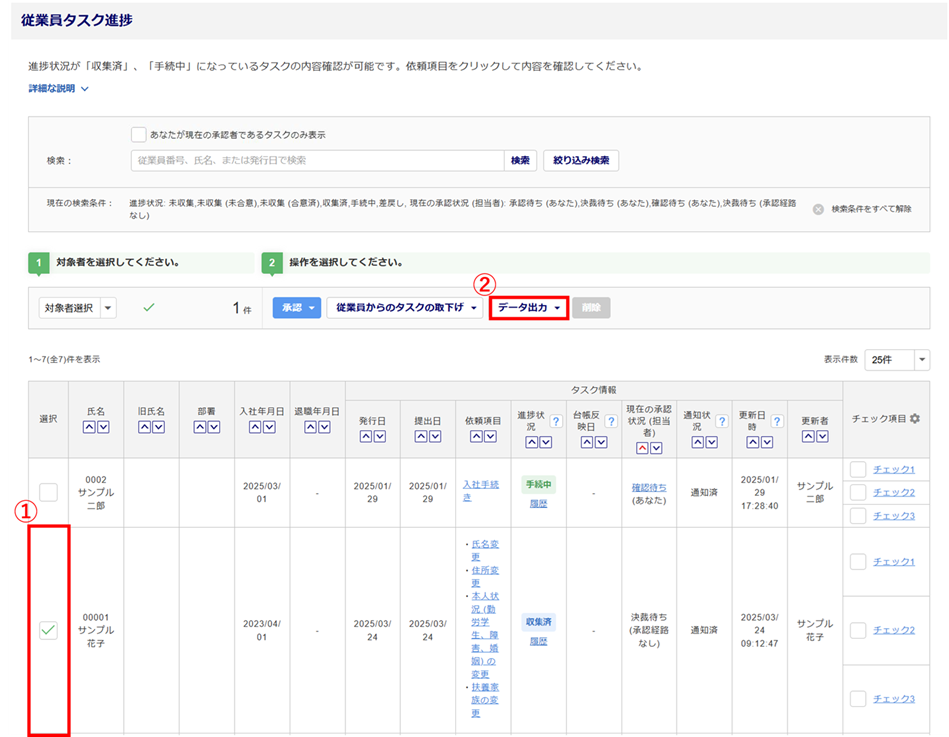Sort 発行日 column descending with down arrow
Image resolution: width=949 pixels, height=737 pixels.
pyautogui.click(x=378, y=436)
